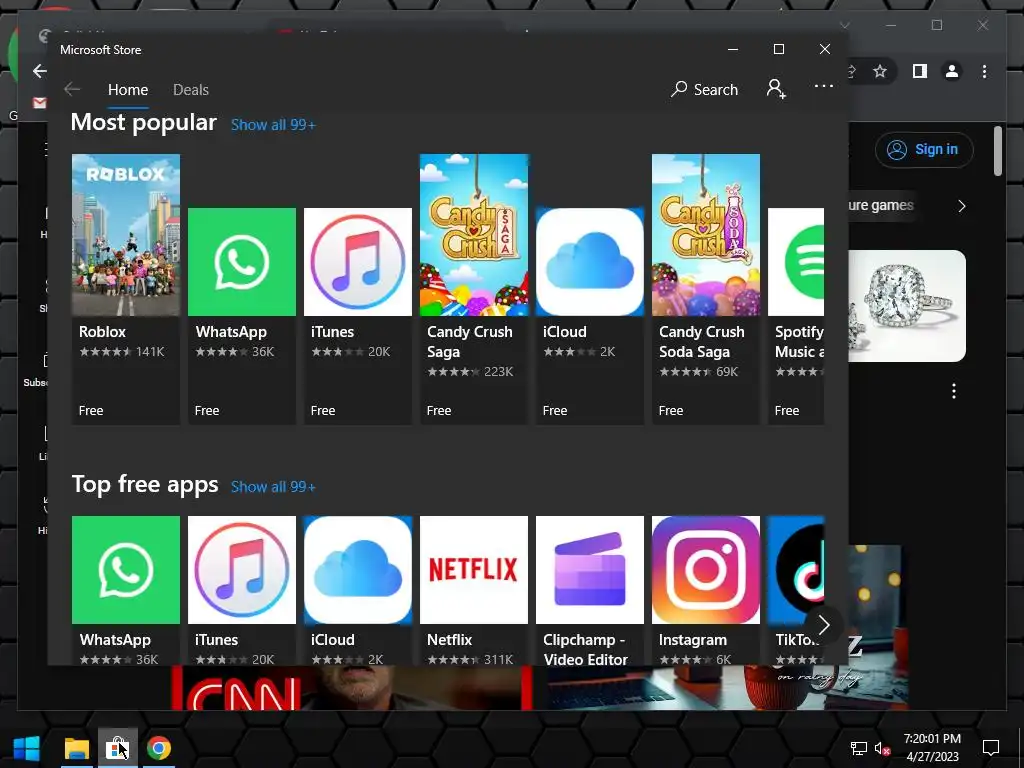Viewport: 1024px width, 768px height.
Task: Open Candy Crush Soda Saga tile
Action: (x=706, y=289)
